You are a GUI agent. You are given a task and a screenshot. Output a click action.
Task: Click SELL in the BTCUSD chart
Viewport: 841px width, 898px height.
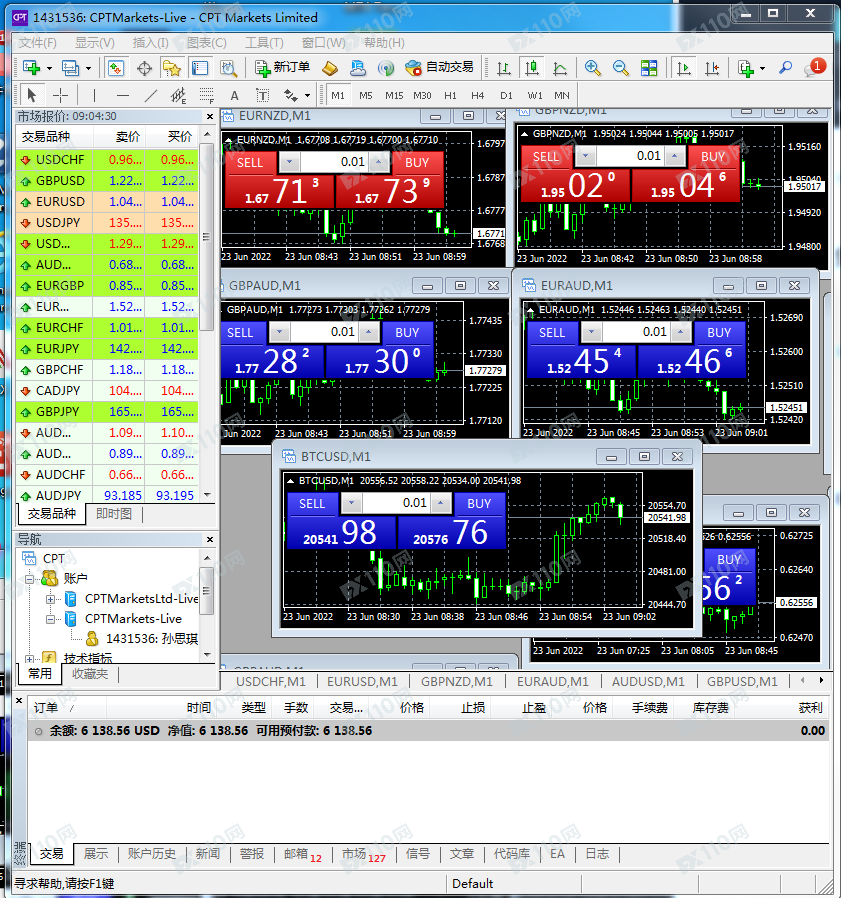click(312, 504)
